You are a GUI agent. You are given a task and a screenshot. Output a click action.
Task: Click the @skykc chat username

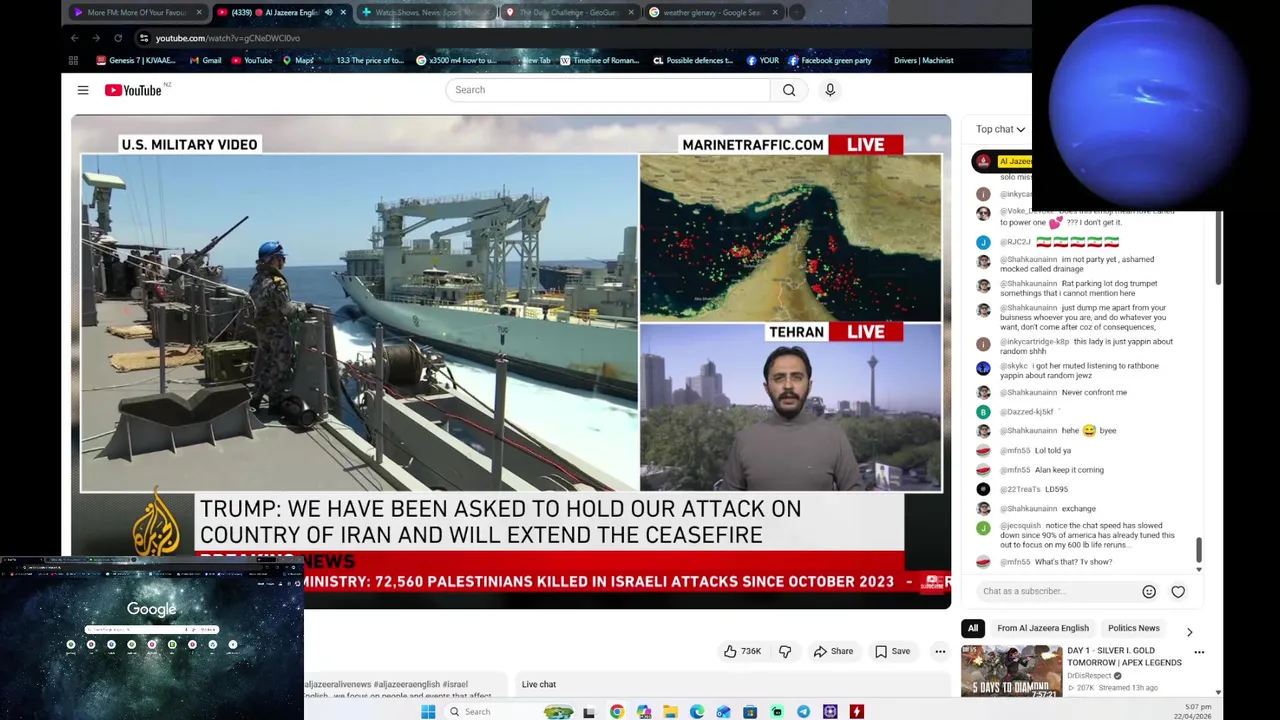[x=1013, y=366]
